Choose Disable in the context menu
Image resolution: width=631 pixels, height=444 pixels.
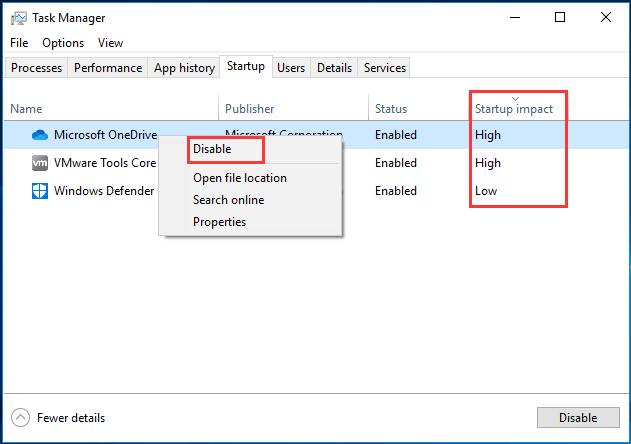click(x=212, y=149)
